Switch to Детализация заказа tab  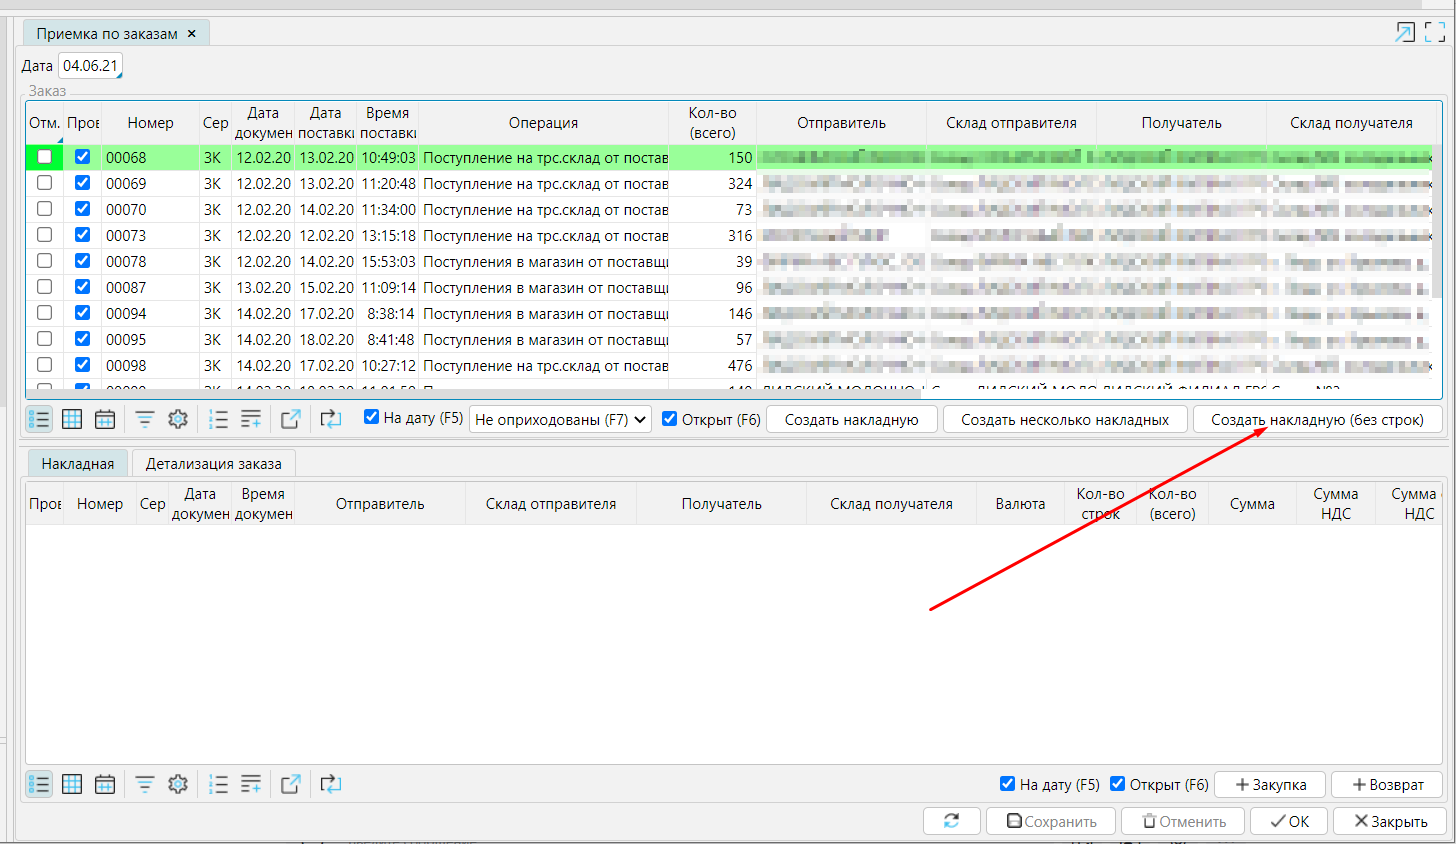click(x=213, y=464)
